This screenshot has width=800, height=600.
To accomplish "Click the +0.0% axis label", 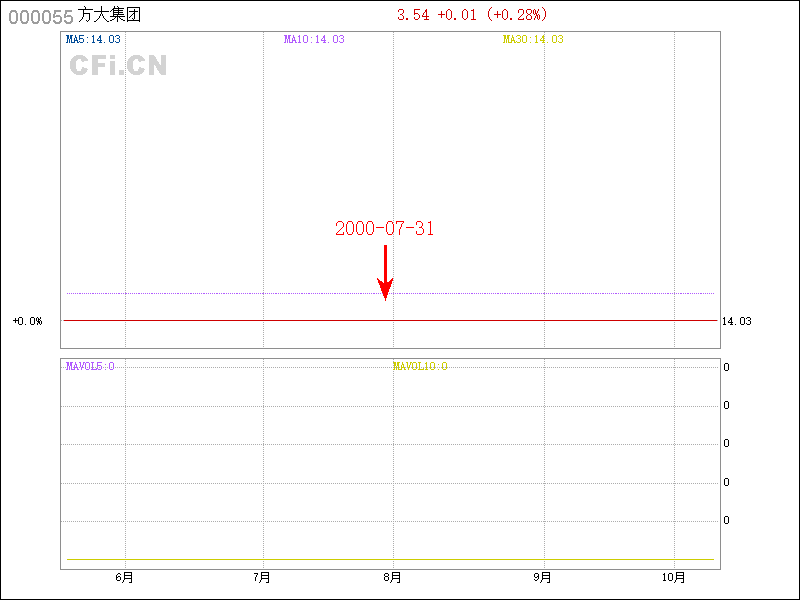I will coord(28,321).
